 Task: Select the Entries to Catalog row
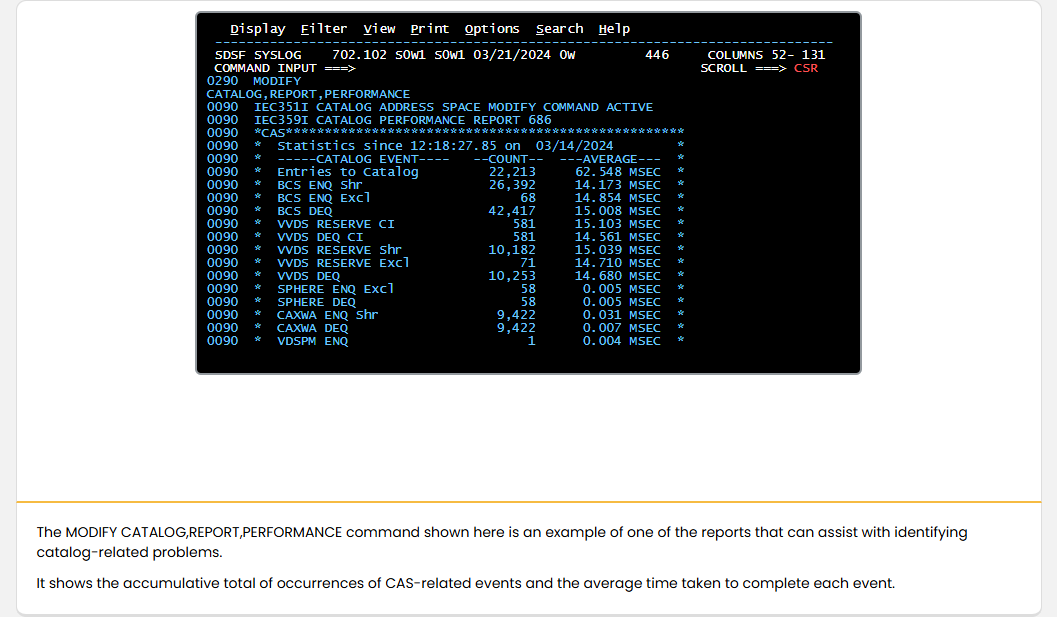point(445,172)
